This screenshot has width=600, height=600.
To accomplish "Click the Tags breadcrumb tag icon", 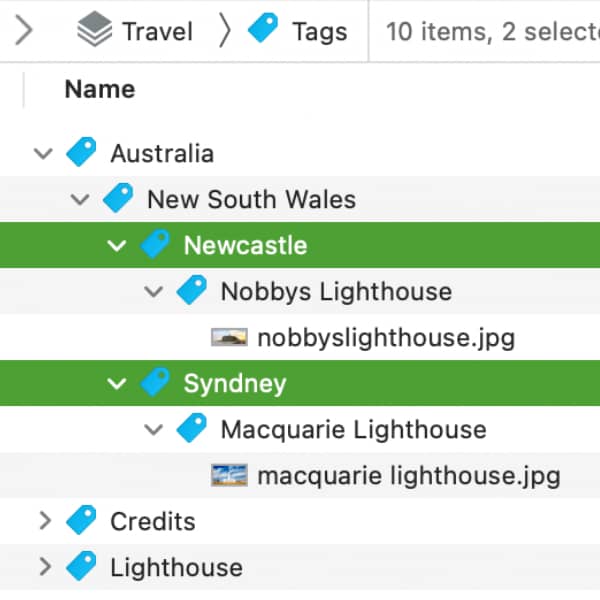I will click(x=263, y=27).
